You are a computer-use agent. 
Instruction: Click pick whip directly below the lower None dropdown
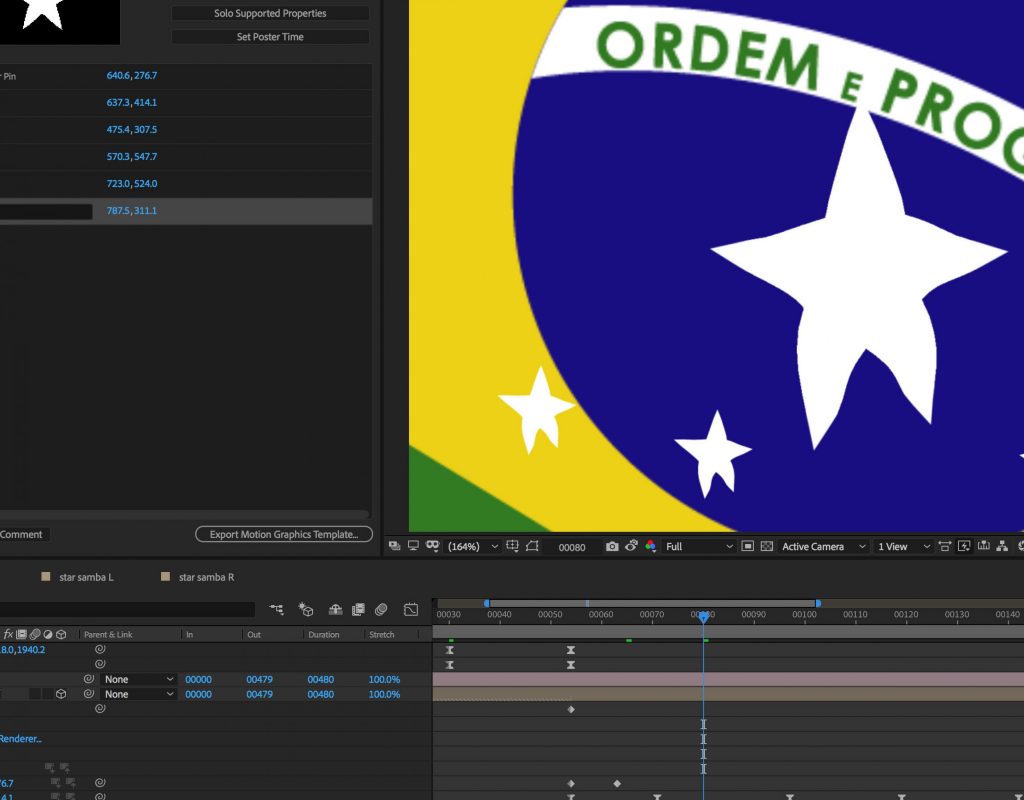[x=100, y=709]
